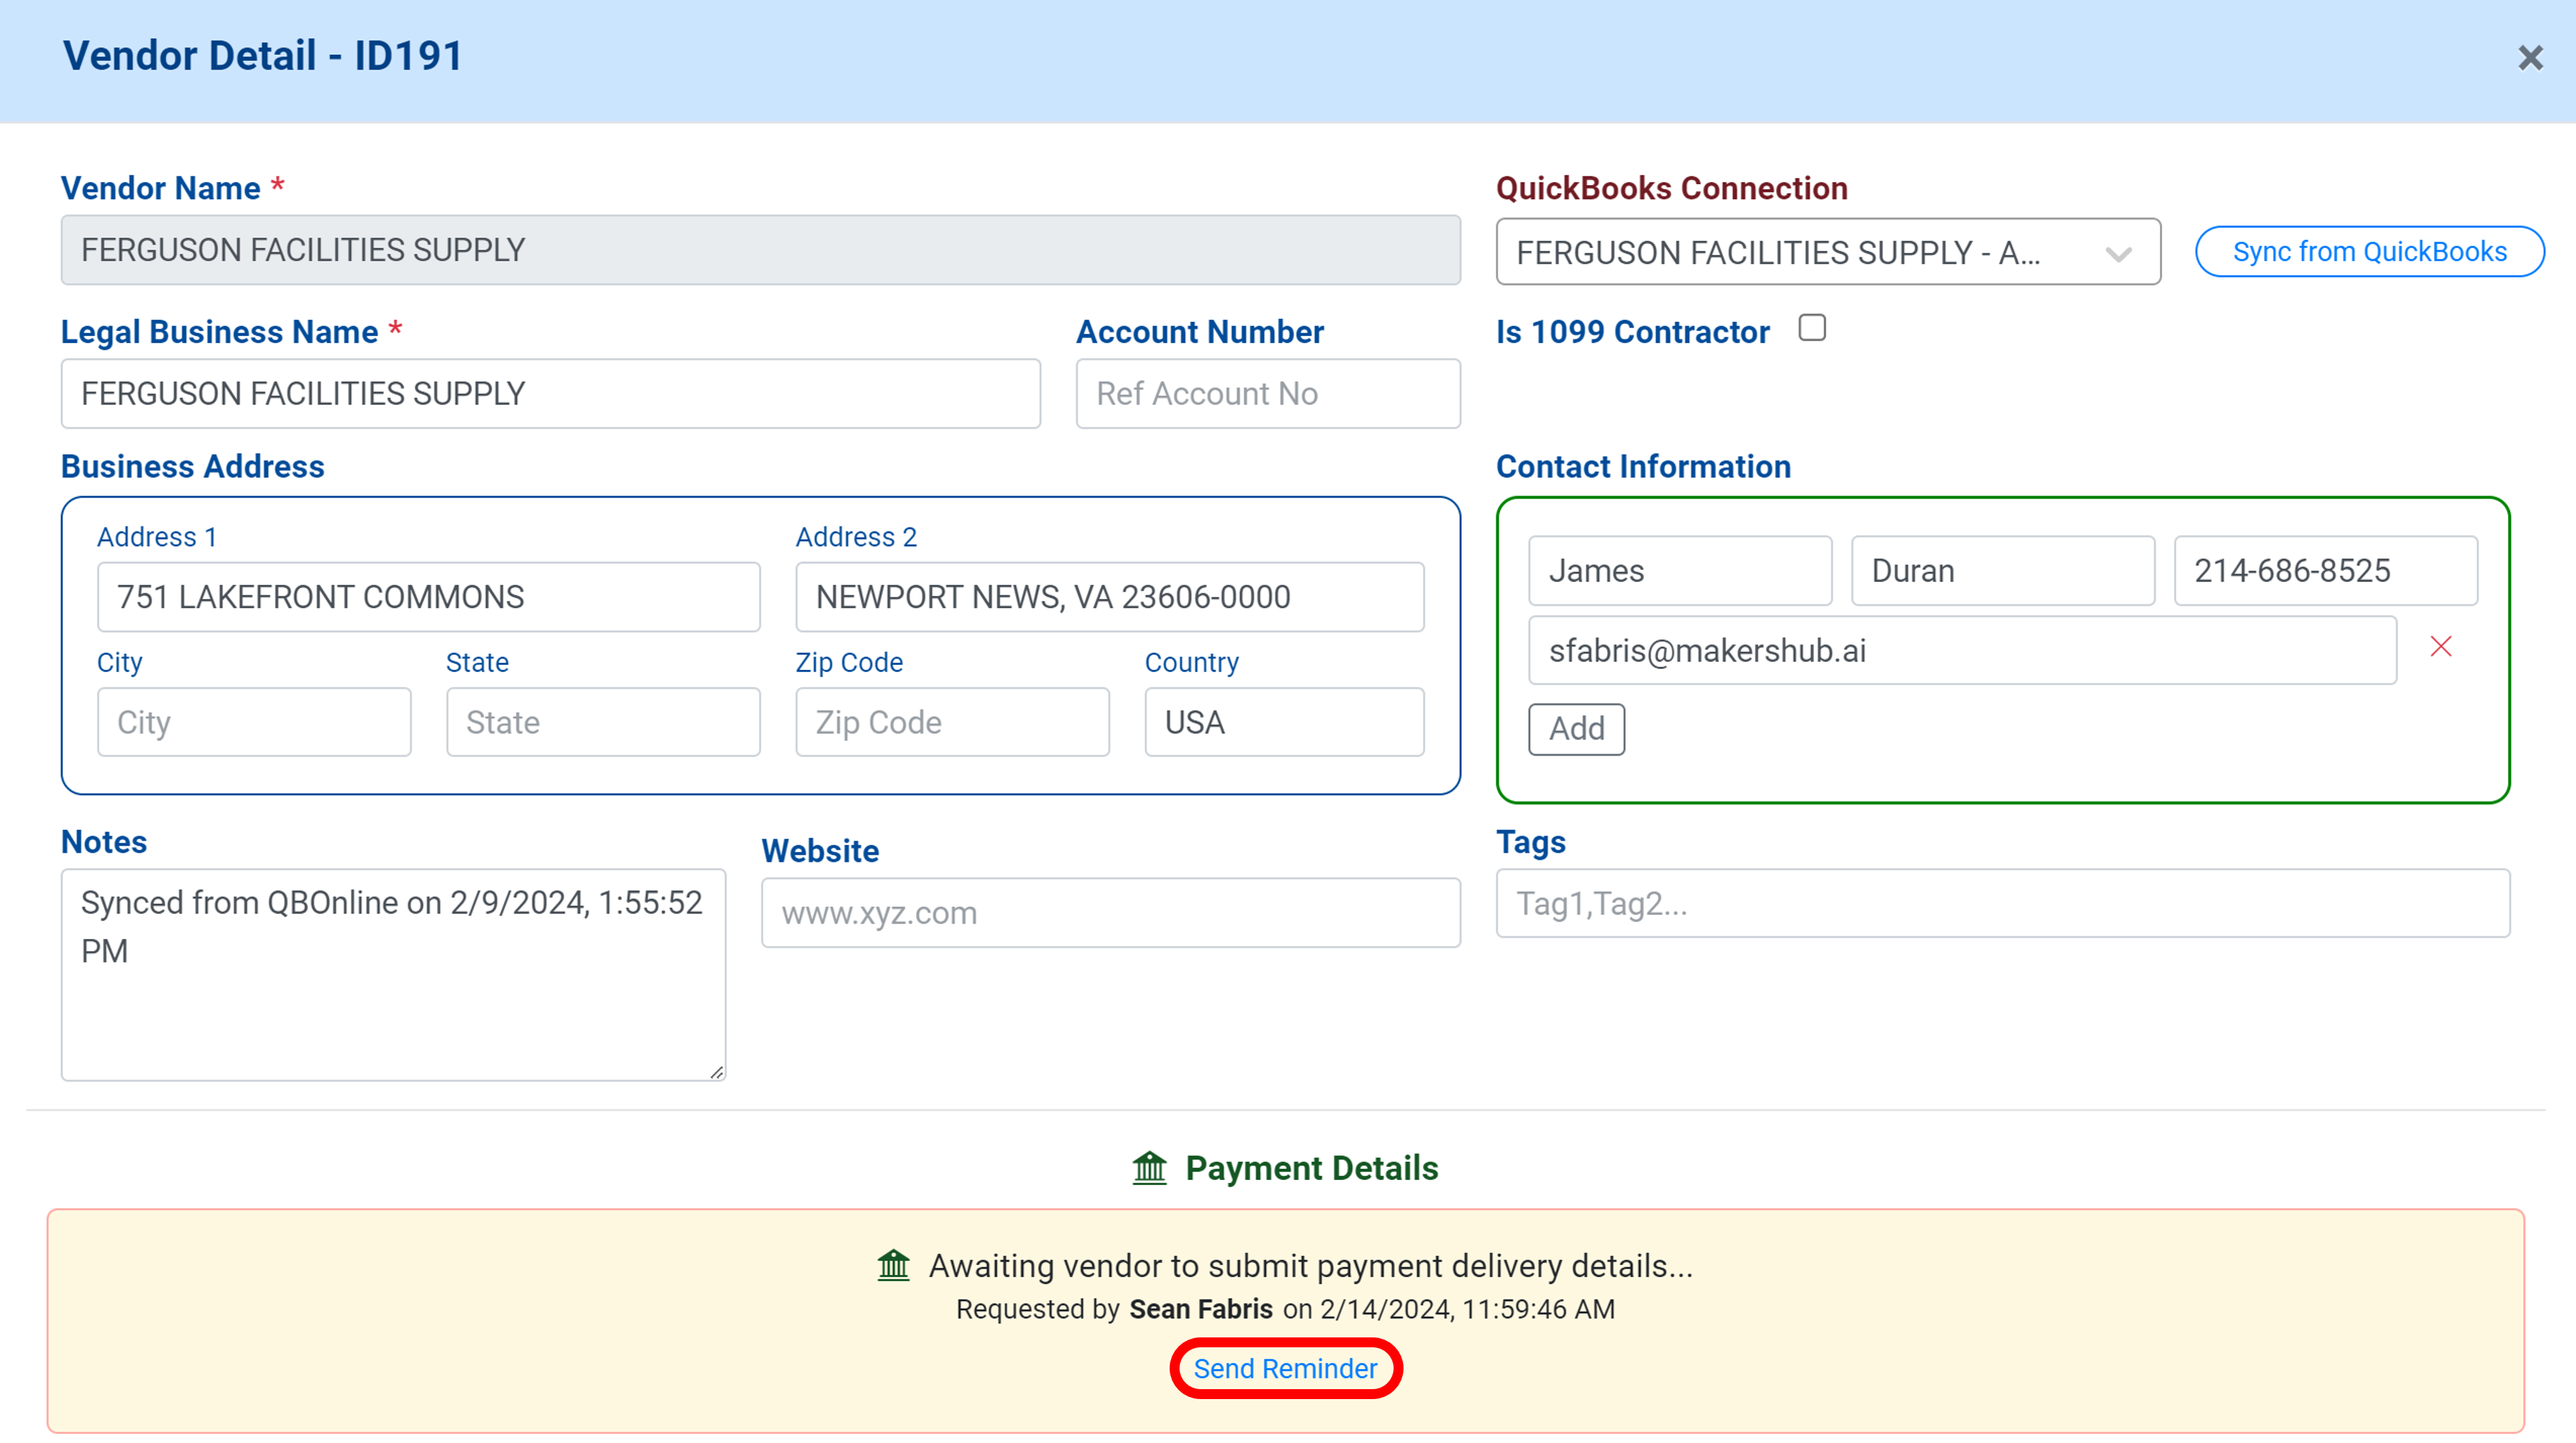Click the bank icon beside Payment Details

click(1150, 1167)
